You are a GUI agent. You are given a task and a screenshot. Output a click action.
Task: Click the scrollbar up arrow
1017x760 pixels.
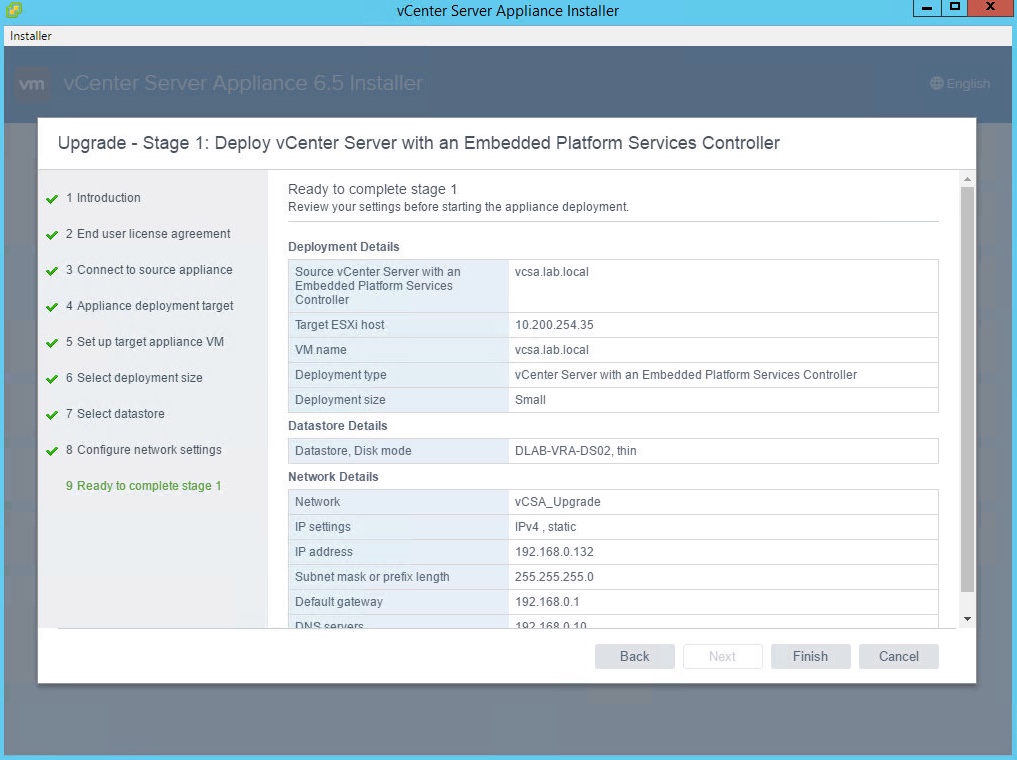967,179
